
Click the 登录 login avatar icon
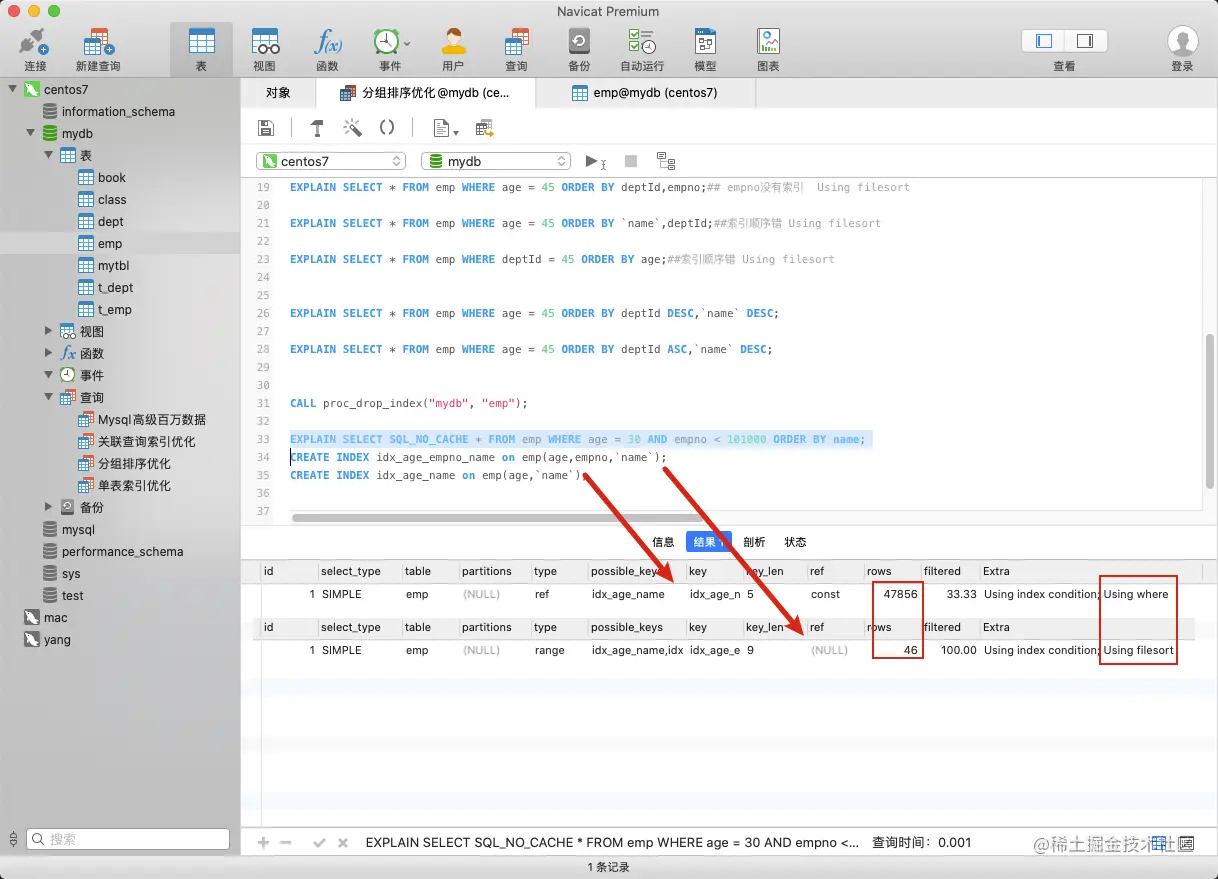pyautogui.click(x=1183, y=42)
